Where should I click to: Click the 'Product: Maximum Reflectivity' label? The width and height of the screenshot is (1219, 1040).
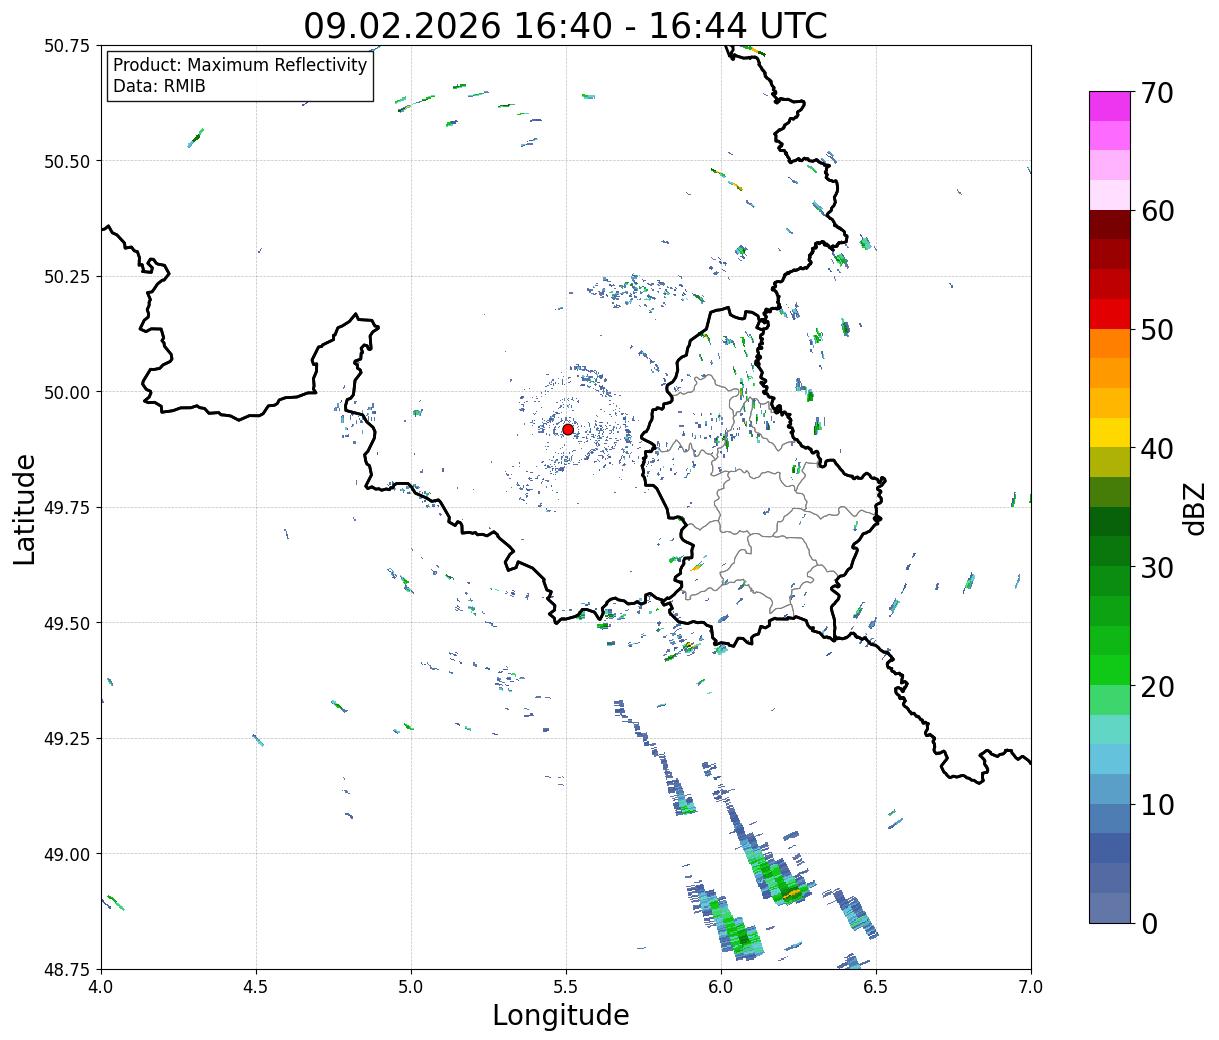click(240, 65)
